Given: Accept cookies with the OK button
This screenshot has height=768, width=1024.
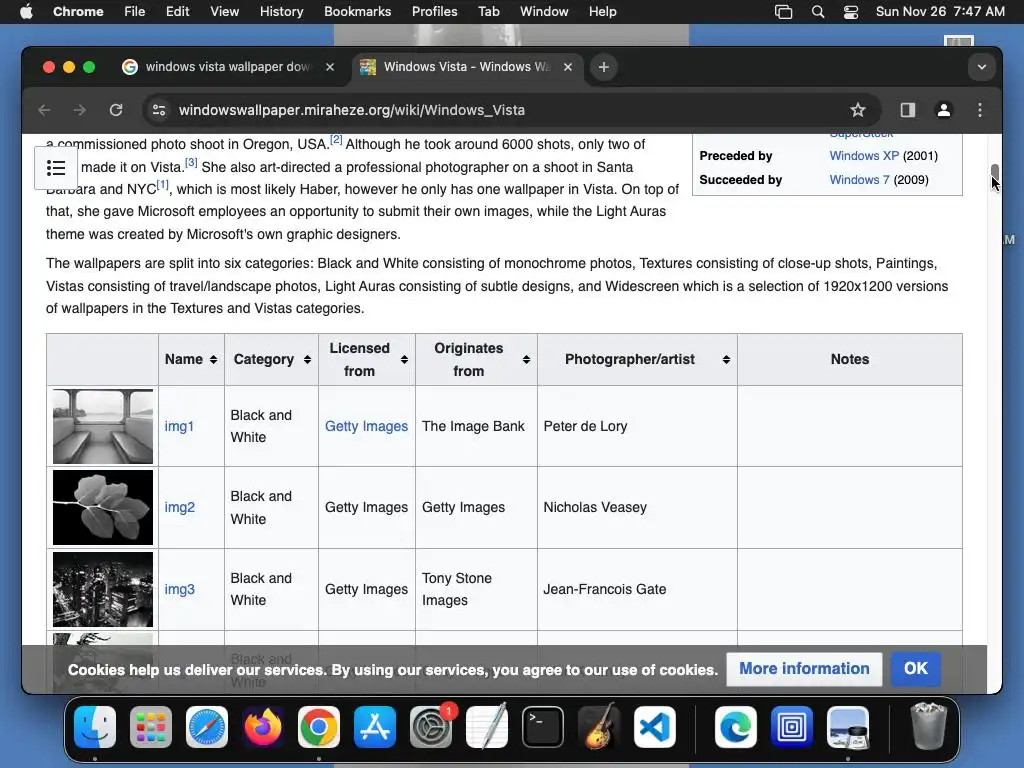Looking at the screenshot, I should (x=916, y=669).
